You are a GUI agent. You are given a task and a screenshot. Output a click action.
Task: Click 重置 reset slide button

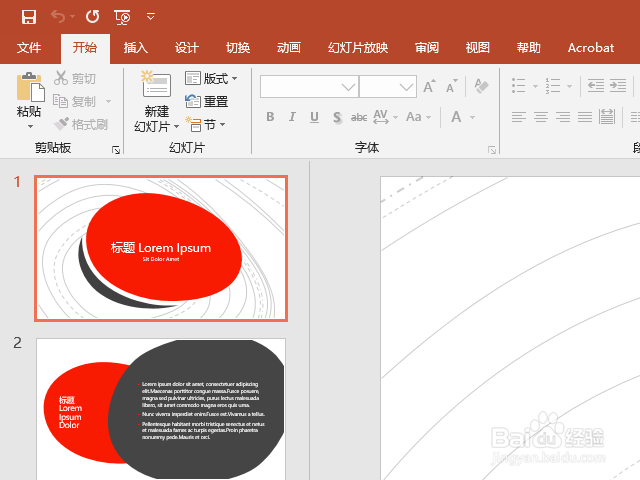pyautogui.click(x=207, y=101)
